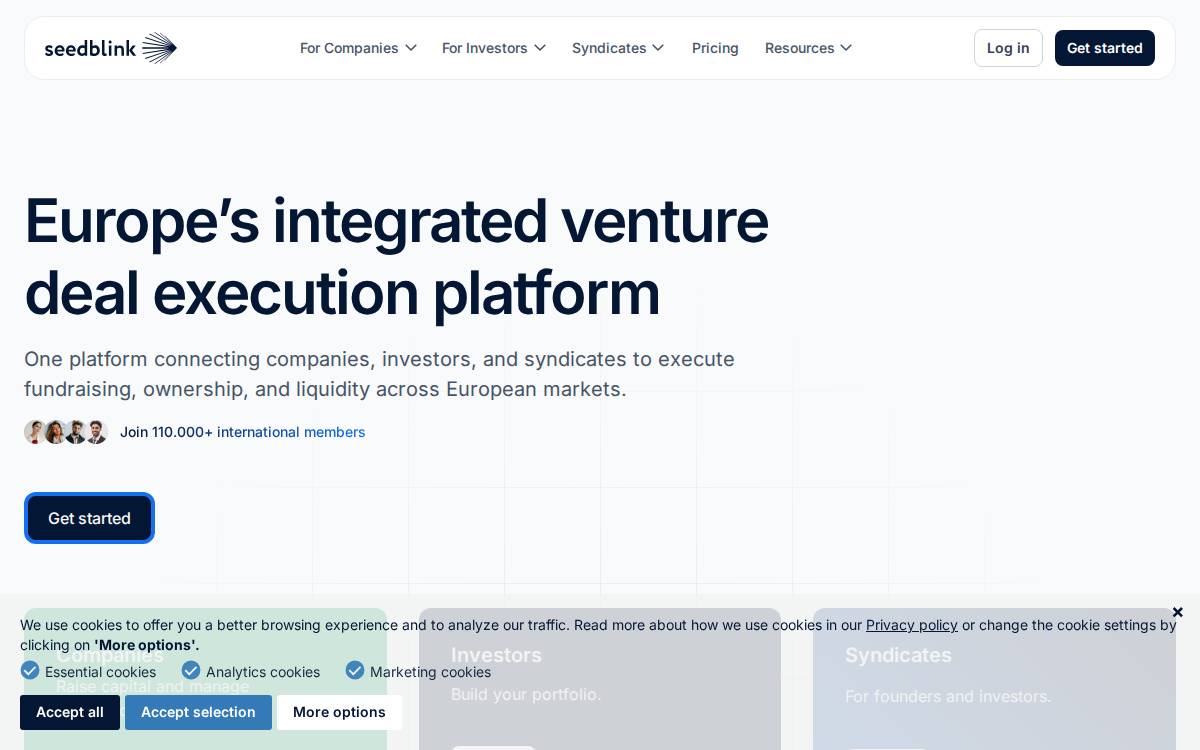Toggle the Essential cookies checkbox
This screenshot has height=750, width=1200.
click(30, 671)
